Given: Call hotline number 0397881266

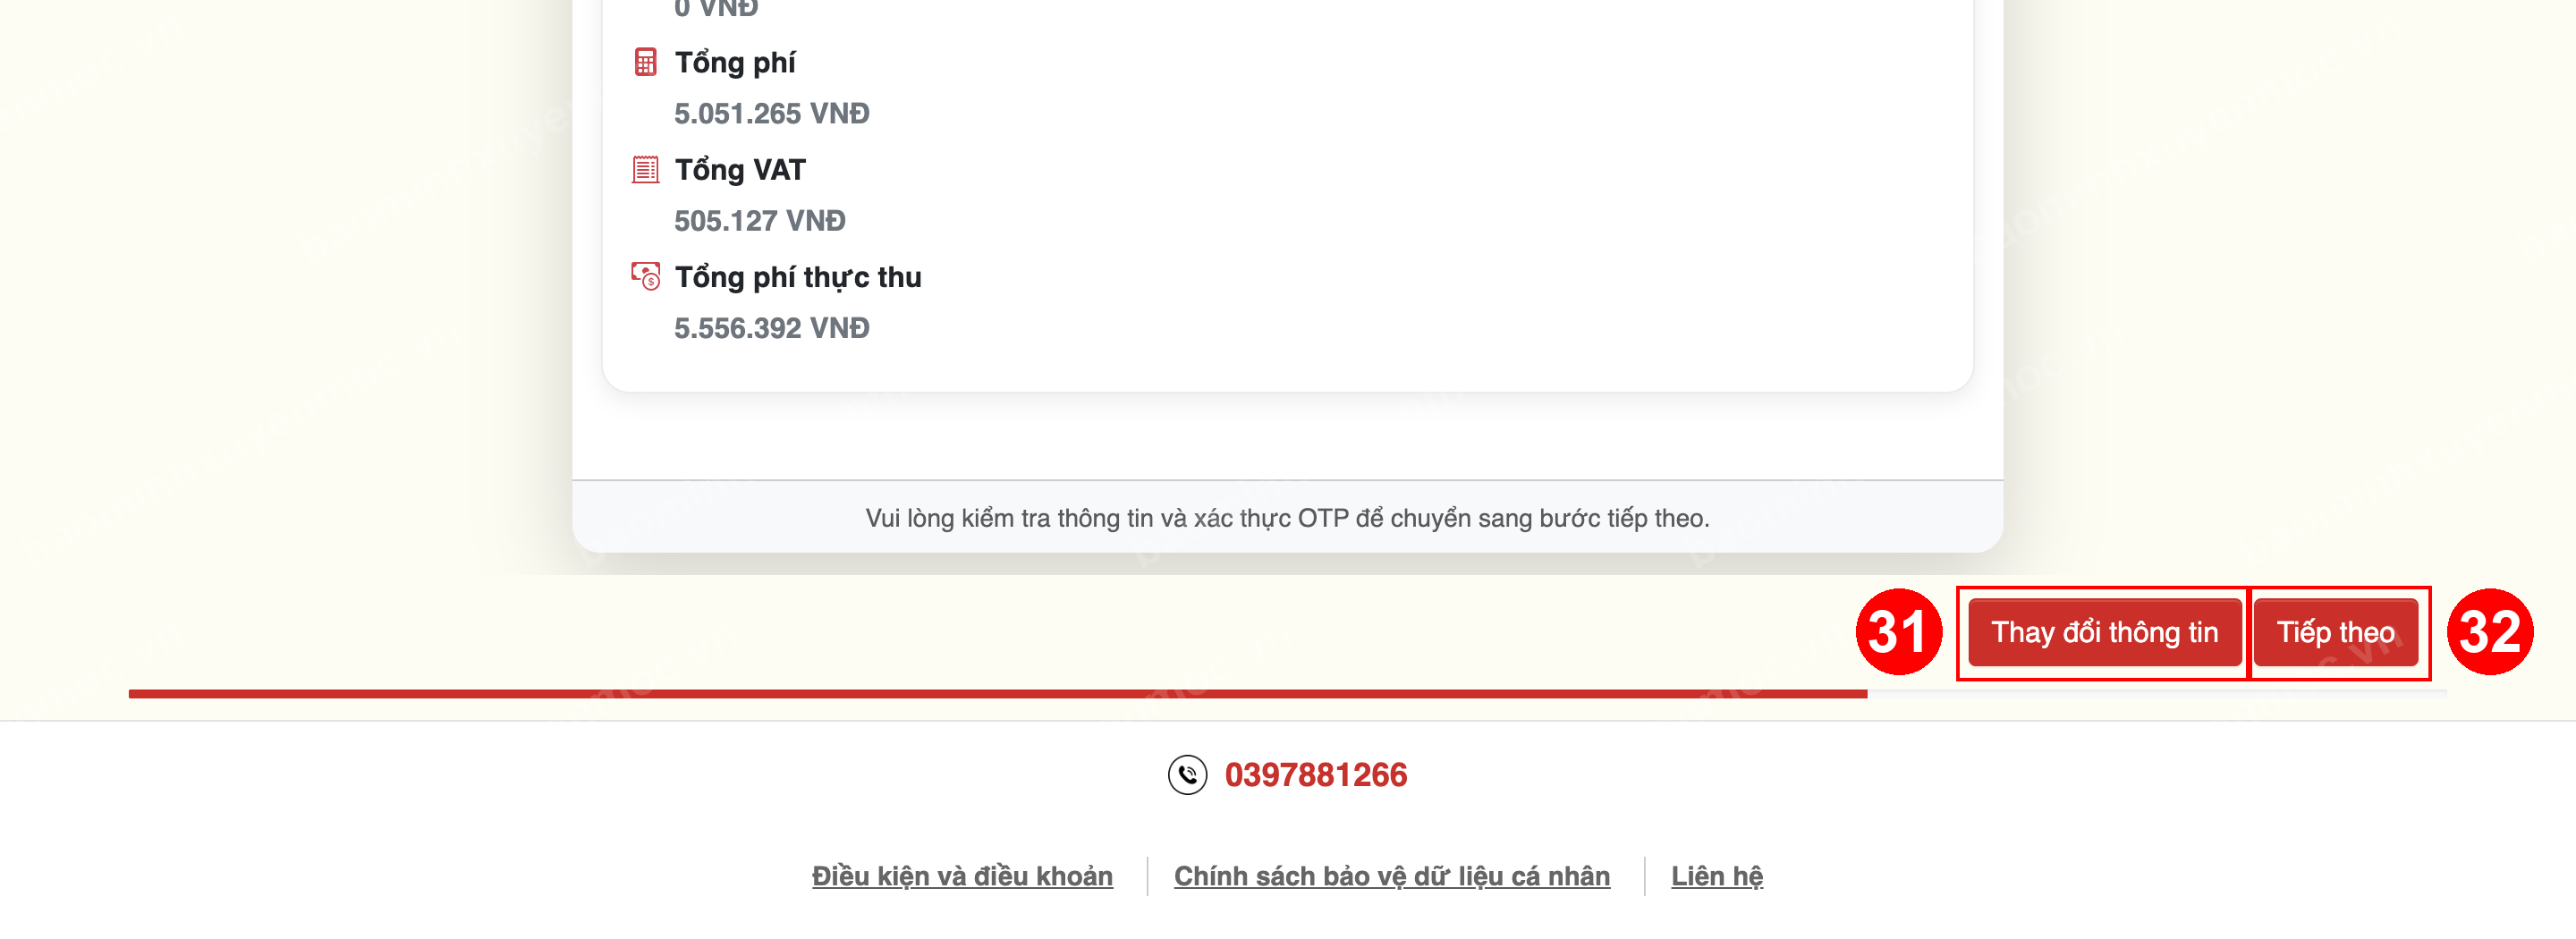Looking at the screenshot, I should click(x=1315, y=774).
